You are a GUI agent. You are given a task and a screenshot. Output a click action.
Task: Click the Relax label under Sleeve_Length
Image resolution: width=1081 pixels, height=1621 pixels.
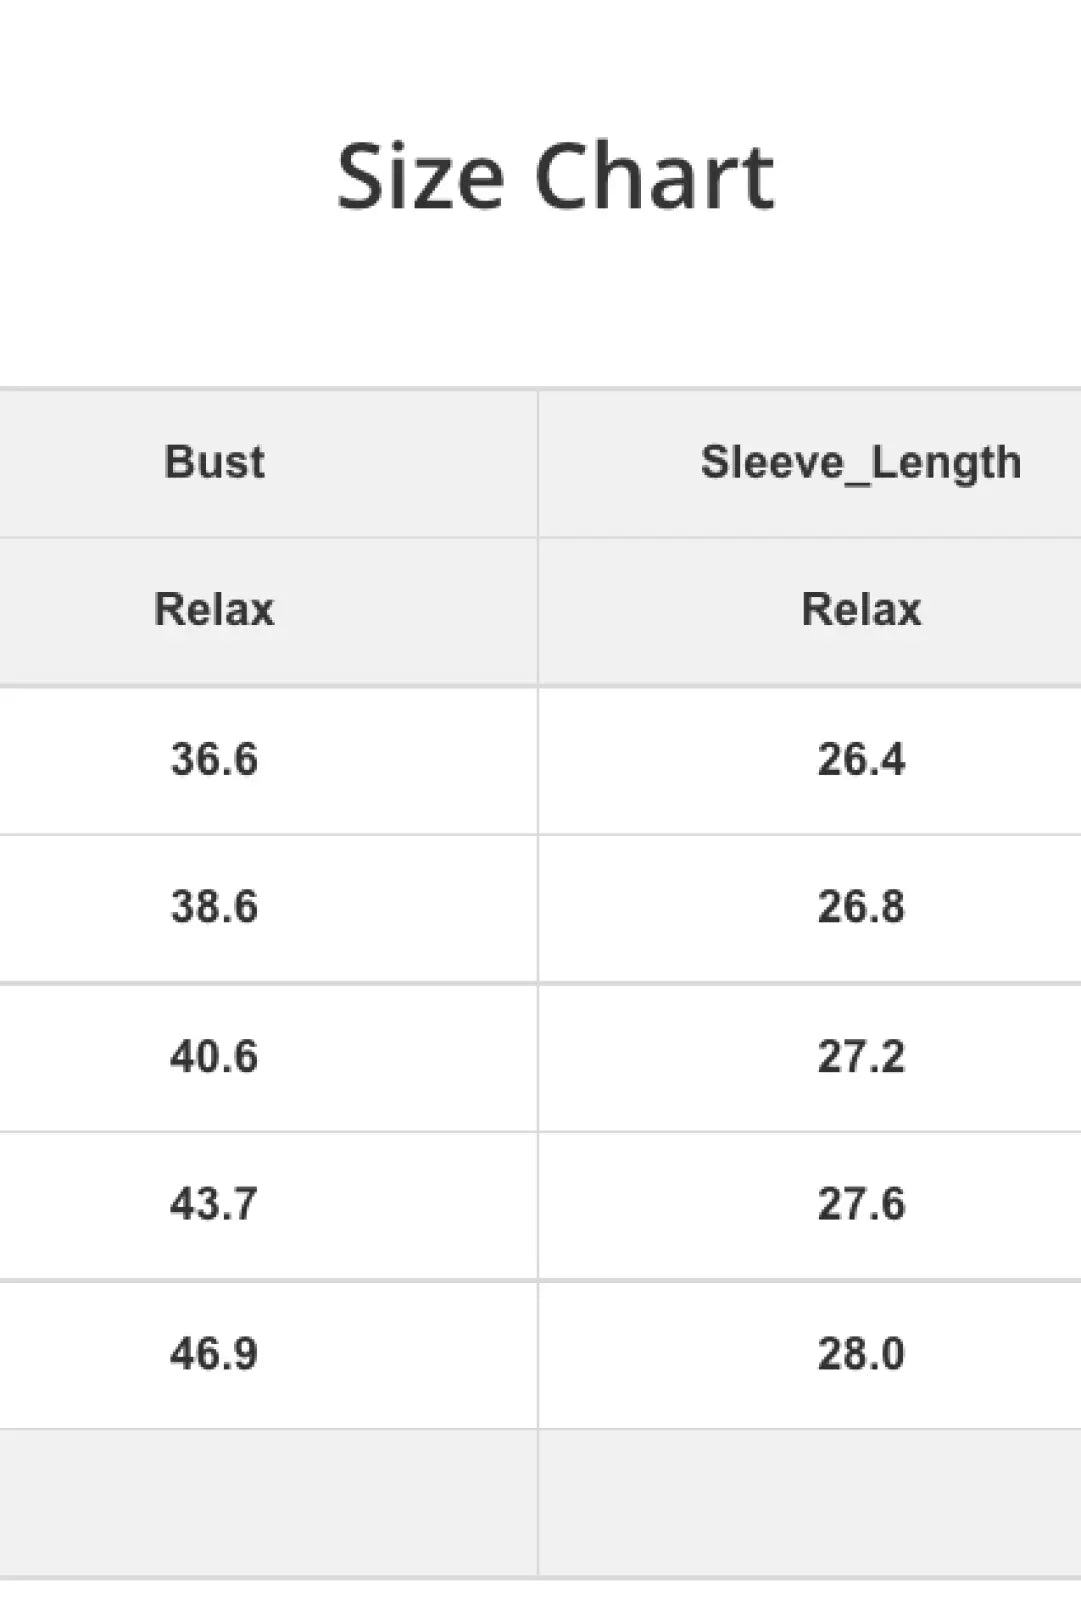[x=860, y=609]
